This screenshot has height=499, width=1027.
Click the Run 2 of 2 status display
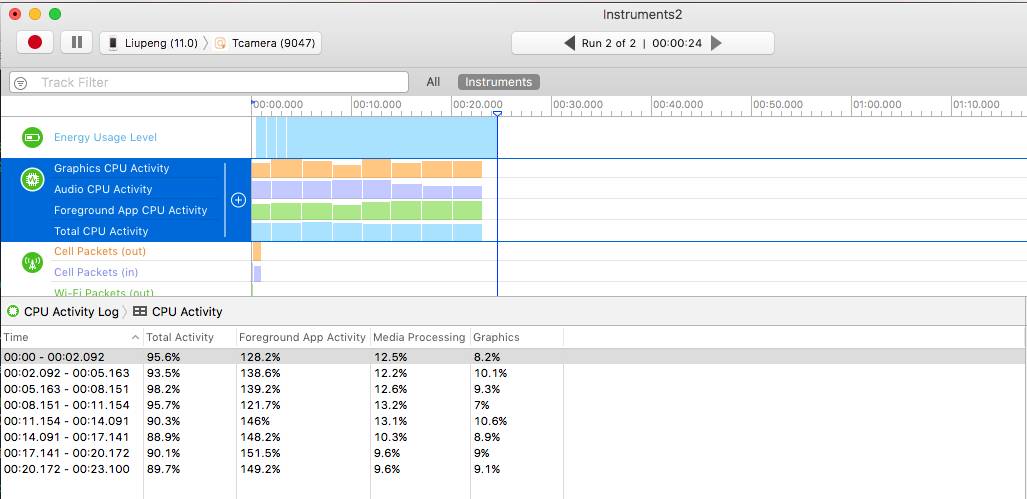(642, 43)
